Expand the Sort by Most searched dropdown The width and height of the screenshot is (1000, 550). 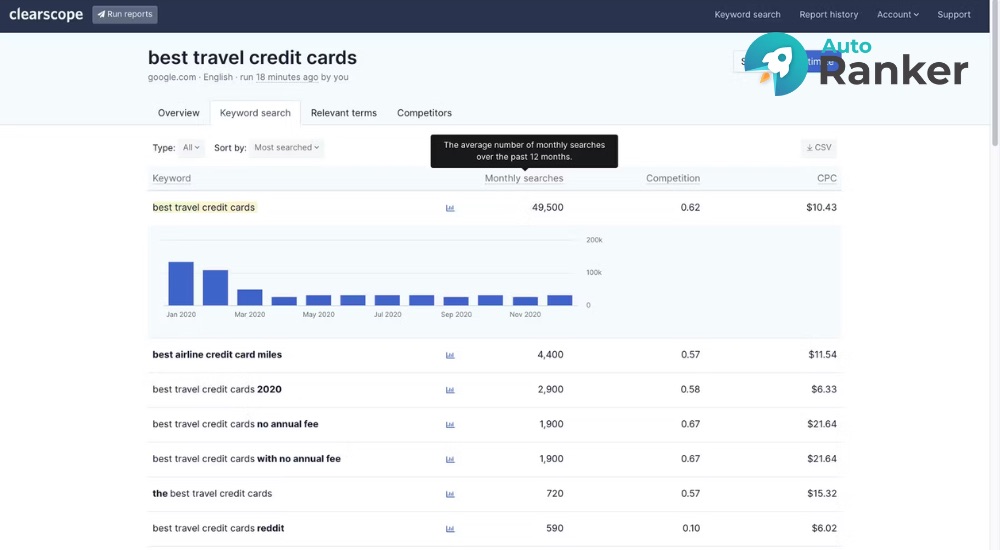click(286, 148)
